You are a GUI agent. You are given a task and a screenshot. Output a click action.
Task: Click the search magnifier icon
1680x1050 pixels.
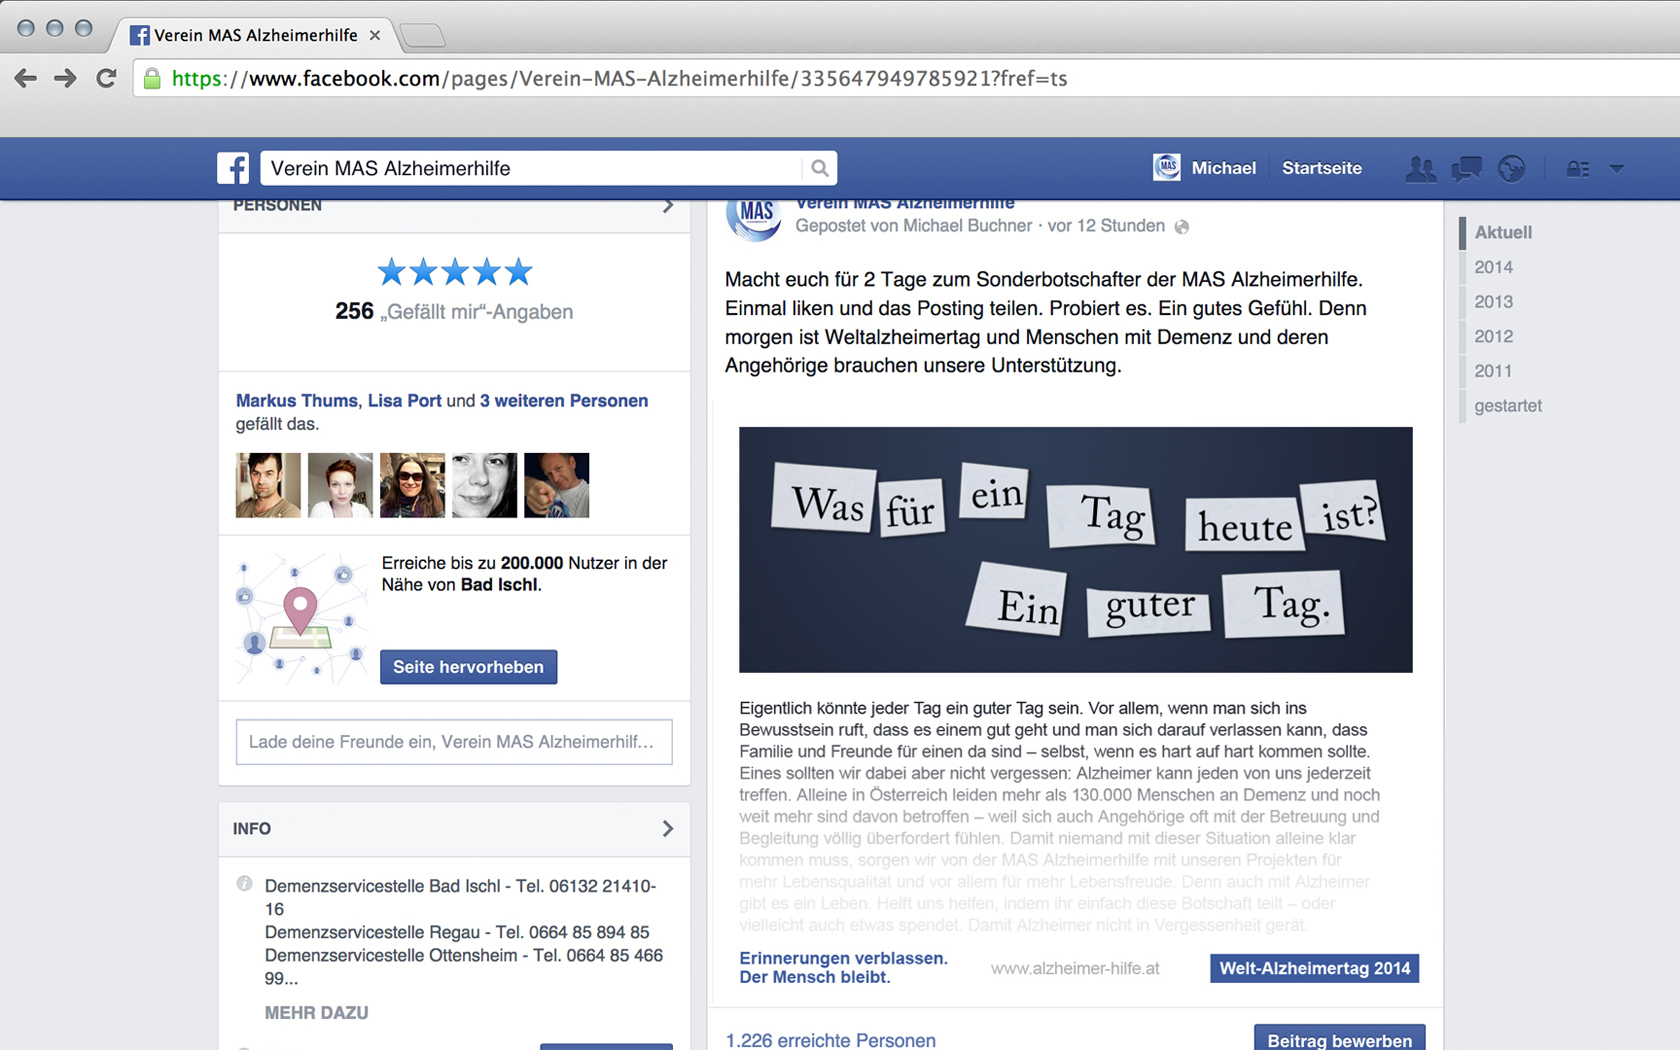coord(819,168)
